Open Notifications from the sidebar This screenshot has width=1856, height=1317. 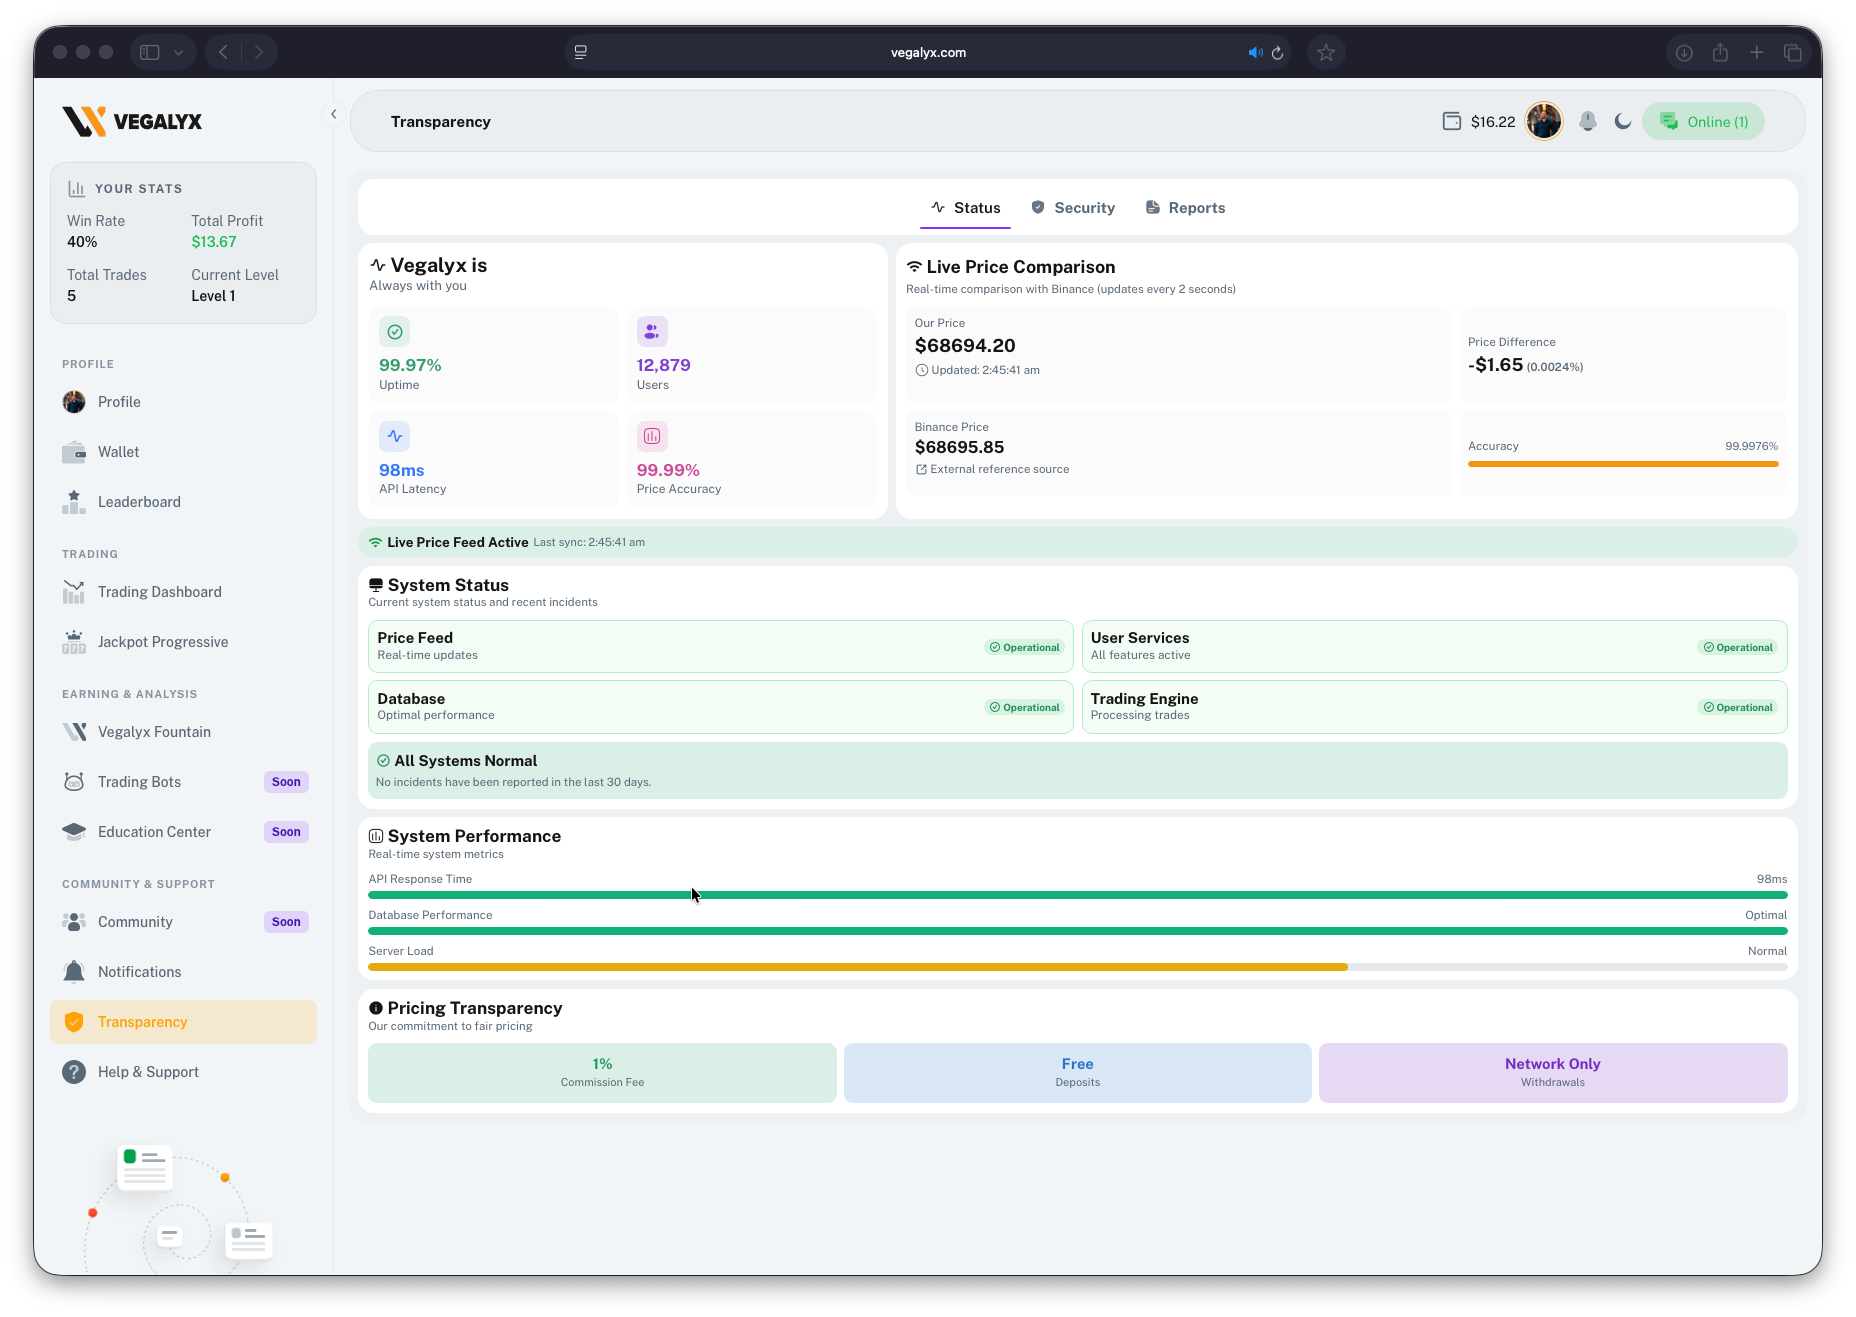click(183, 972)
